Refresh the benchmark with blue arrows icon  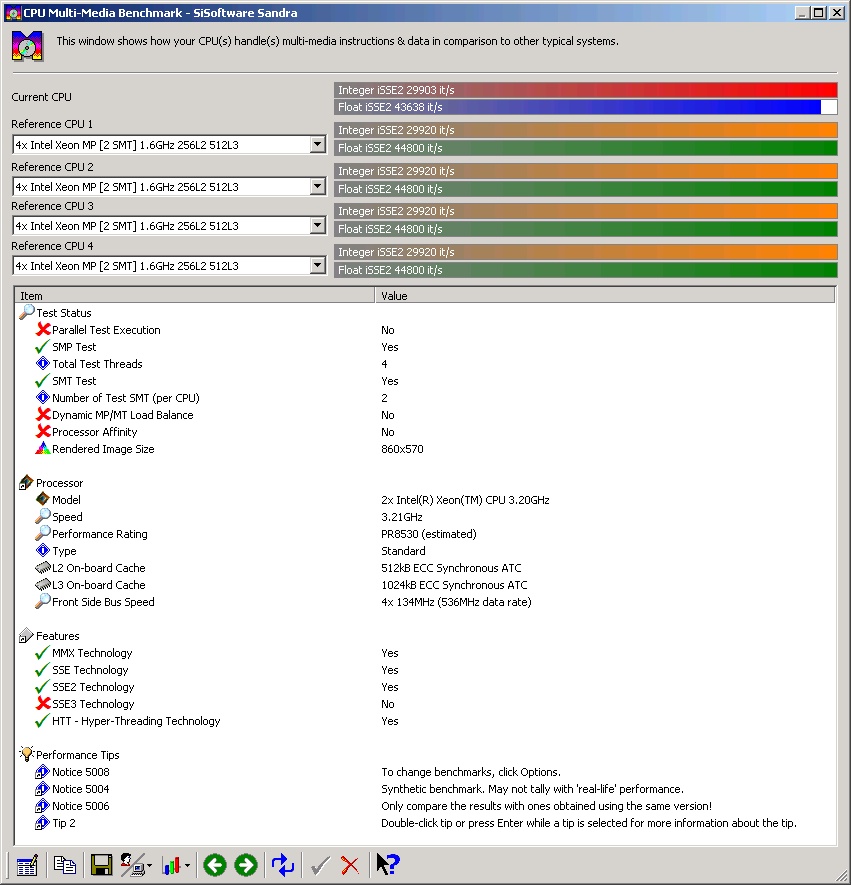click(x=283, y=865)
